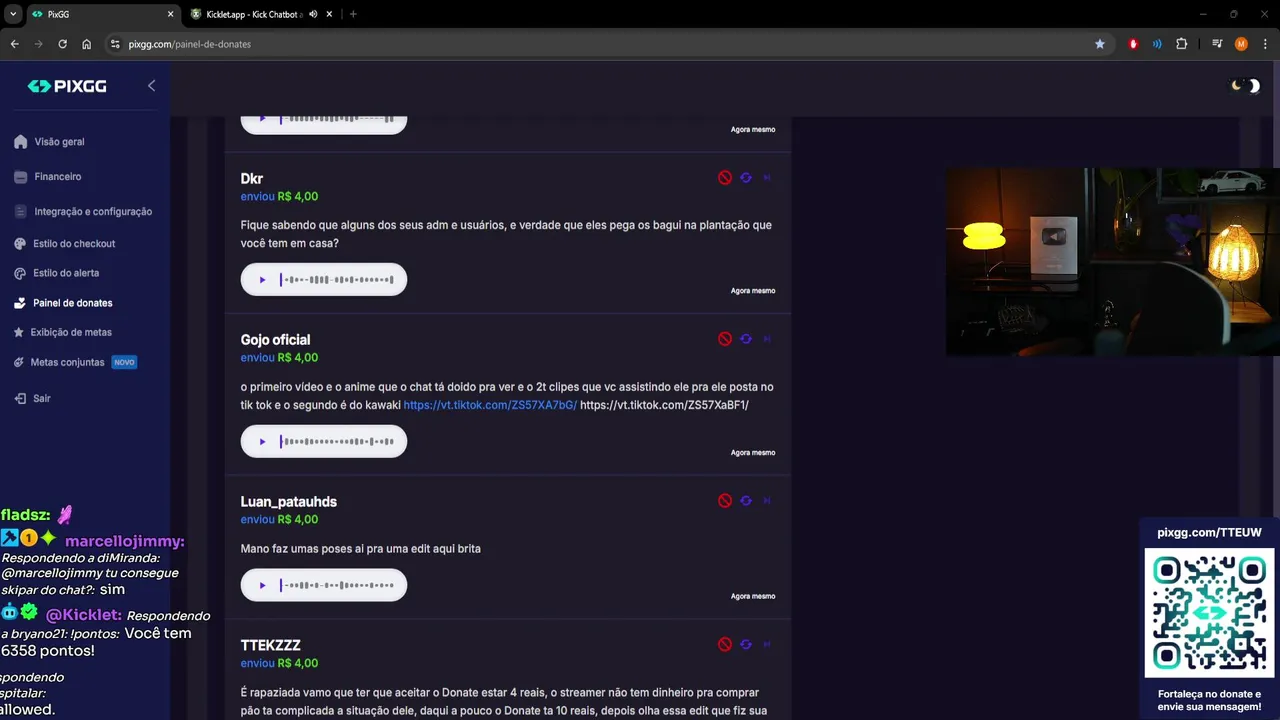Replay the TTEKZZZ donation alert
1280x720 pixels.
[x=746, y=644]
